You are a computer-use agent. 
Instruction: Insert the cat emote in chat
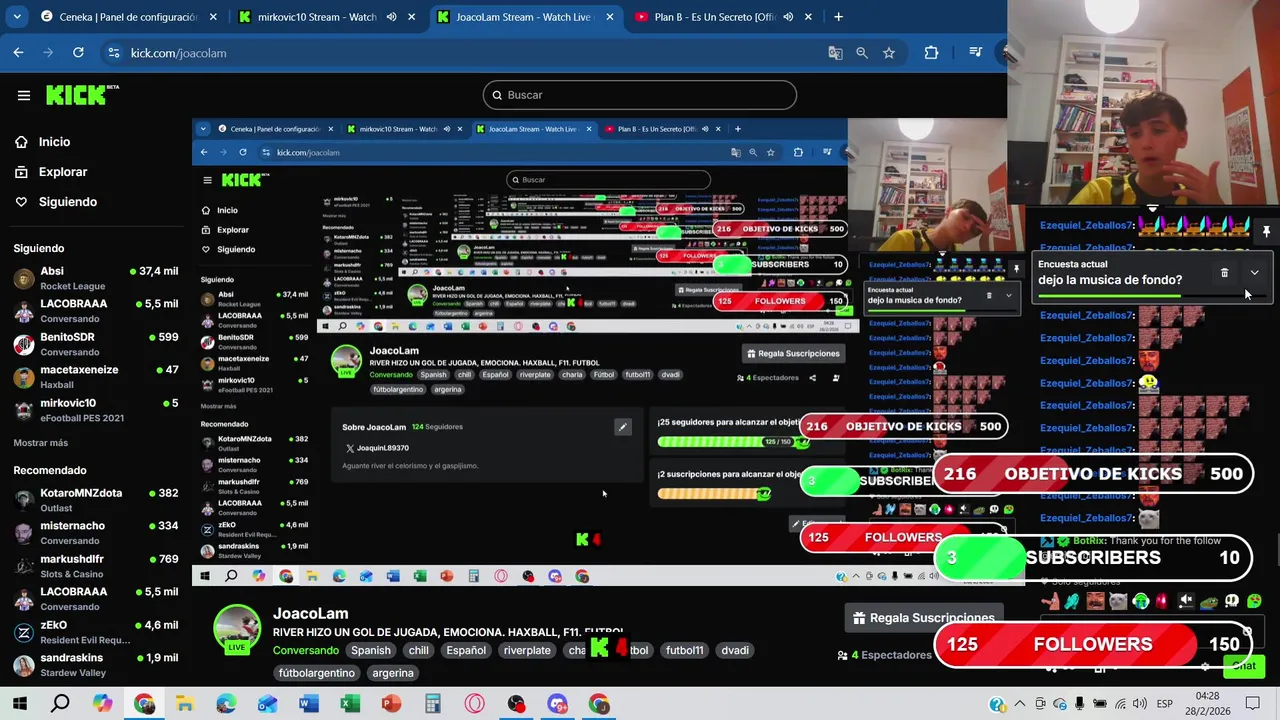coord(1118,601)
